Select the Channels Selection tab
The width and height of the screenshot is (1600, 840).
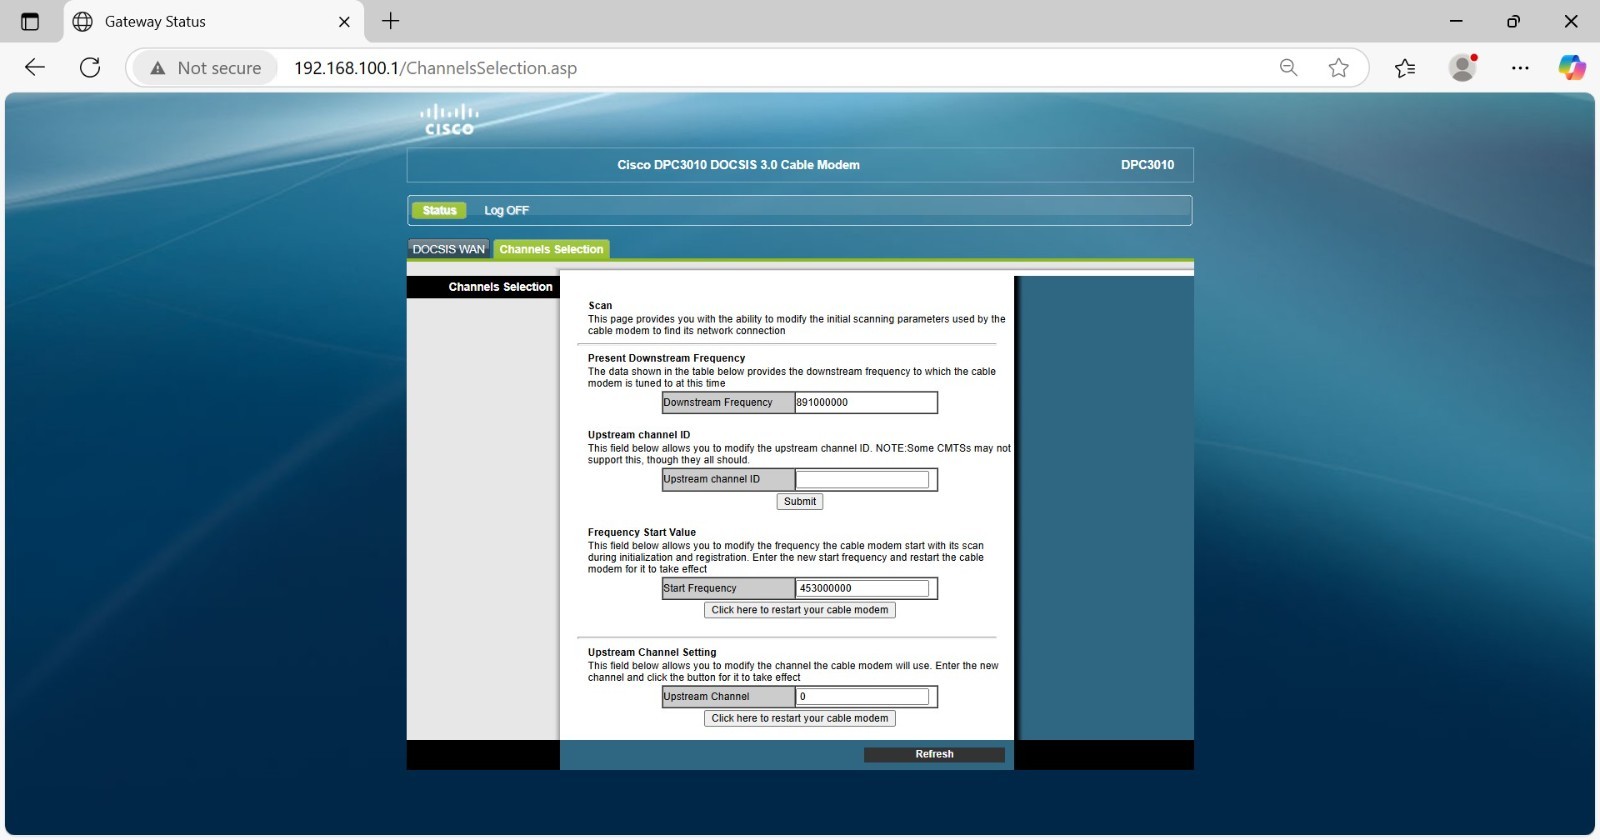(551, 249)
